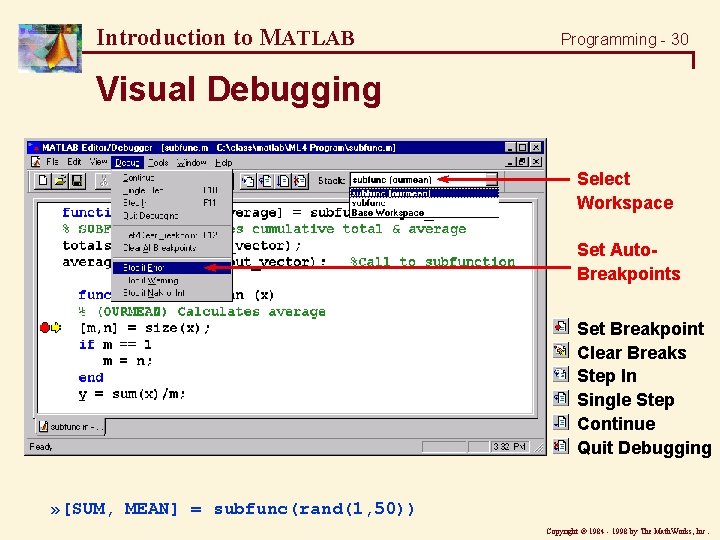Open the Edit menu
720x540 pixels.
74,162
